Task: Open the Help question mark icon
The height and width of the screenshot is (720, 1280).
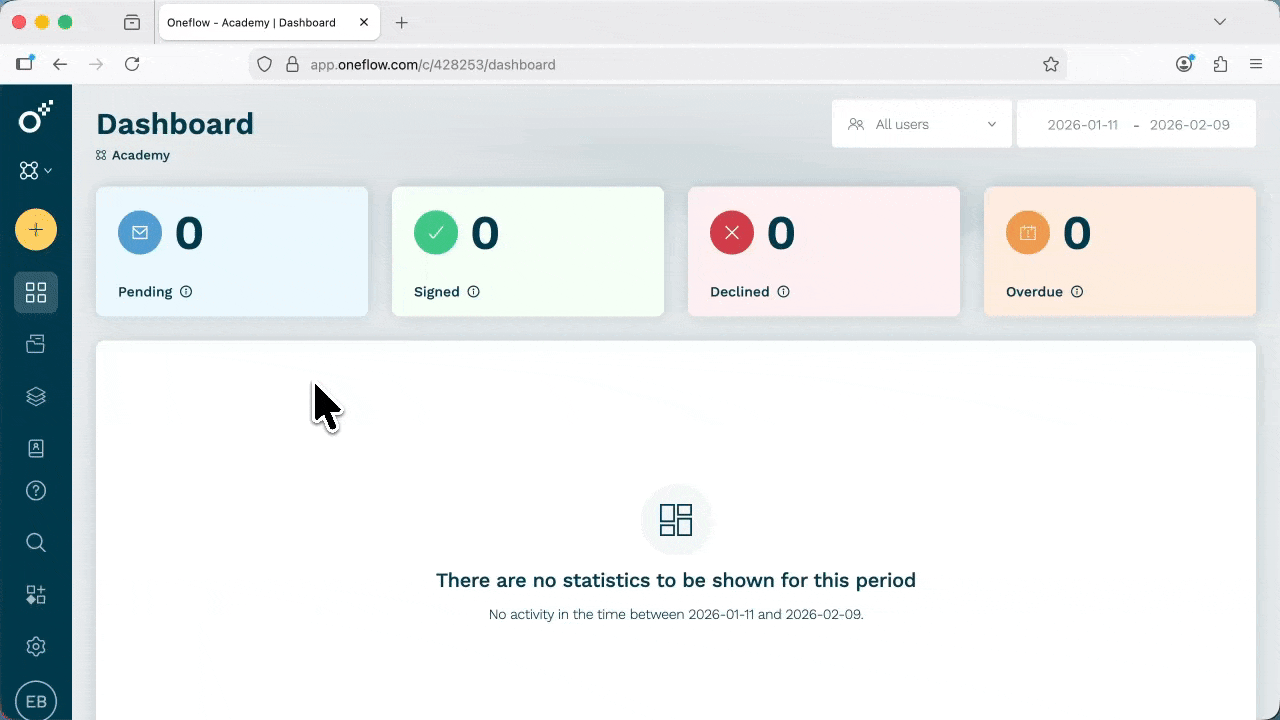Action: point(36,491)
